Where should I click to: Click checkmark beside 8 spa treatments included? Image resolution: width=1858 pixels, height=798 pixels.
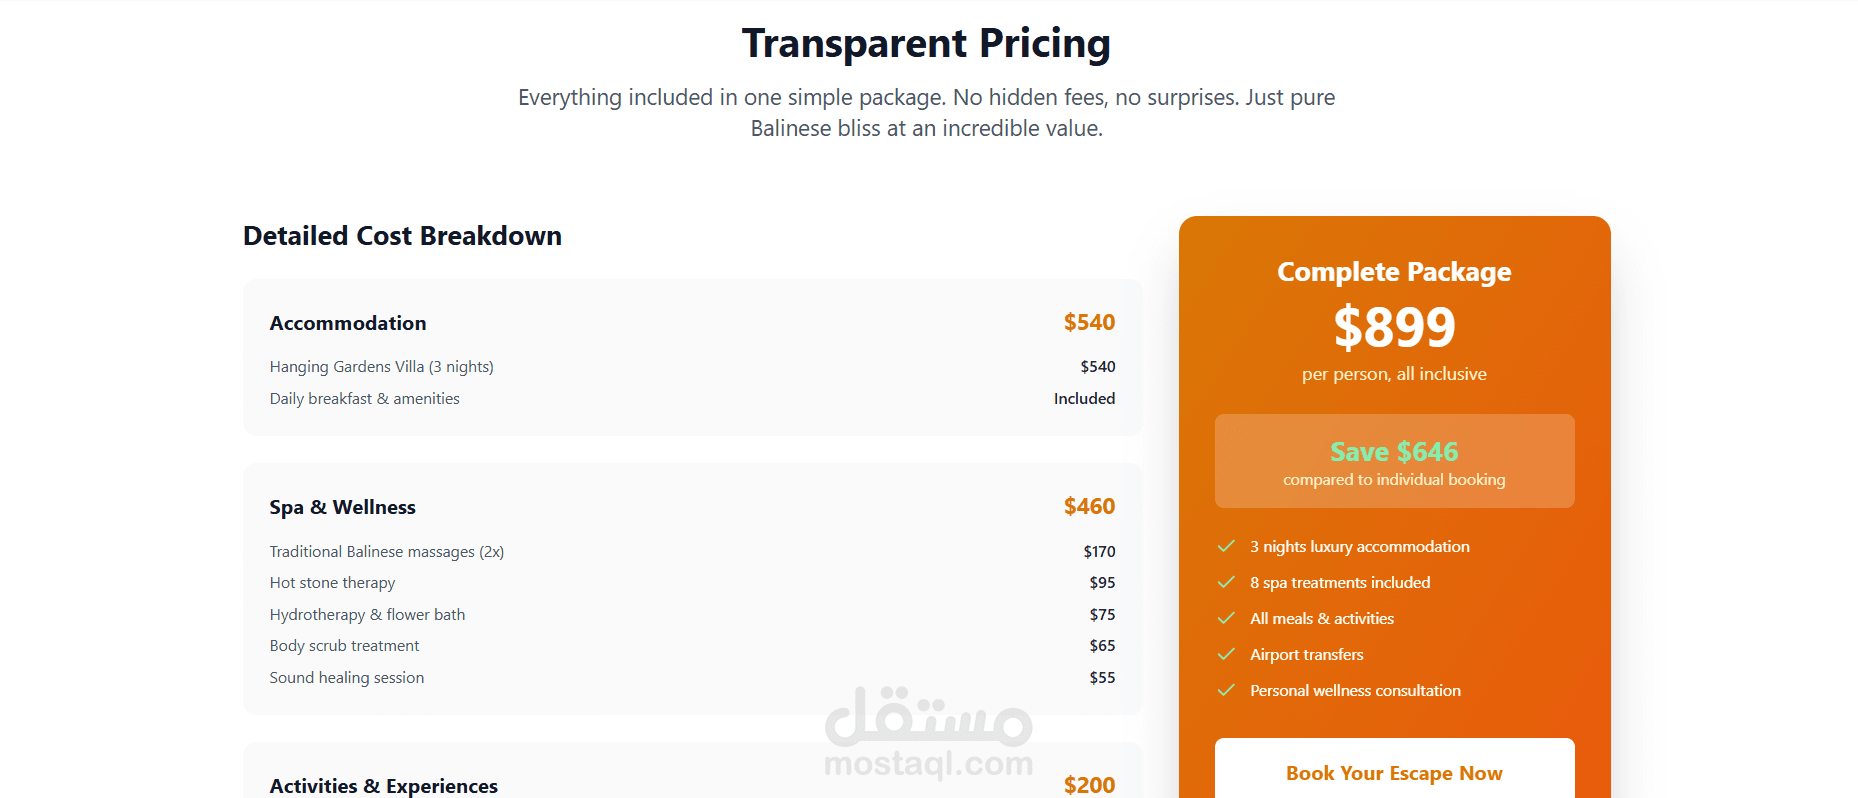click(1226, 582)
